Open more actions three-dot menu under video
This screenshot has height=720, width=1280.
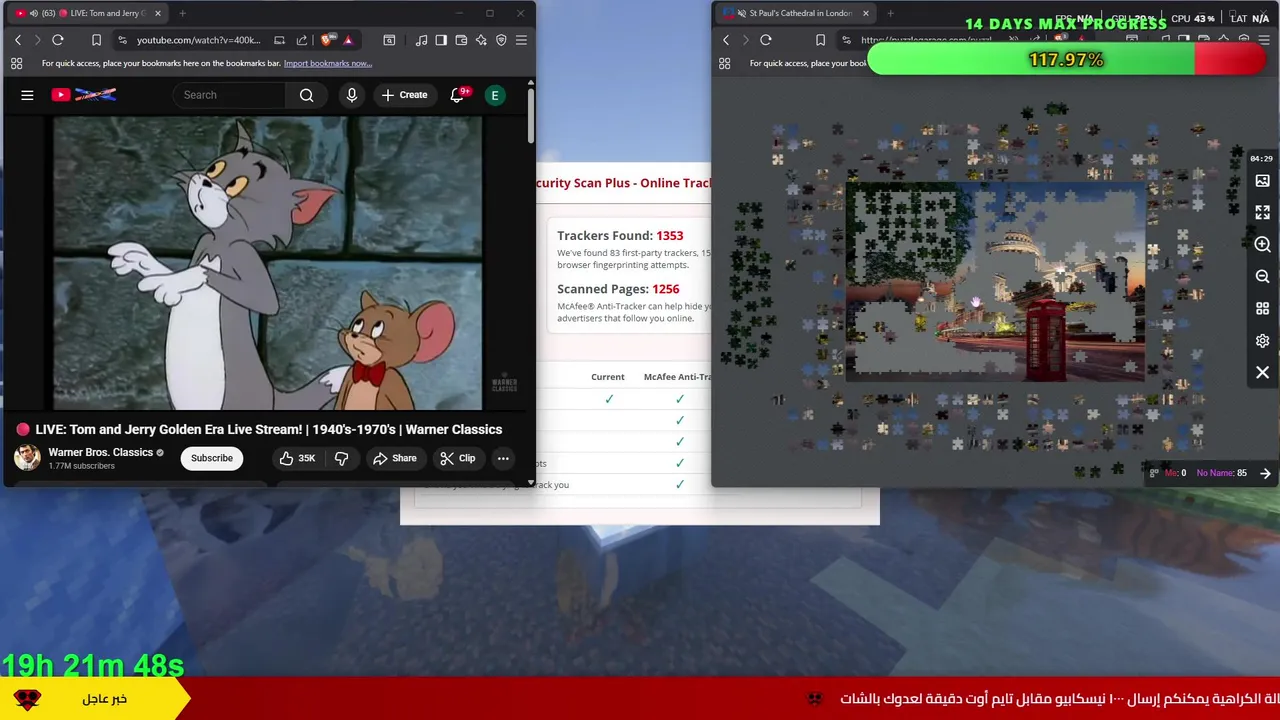(503, 458)
